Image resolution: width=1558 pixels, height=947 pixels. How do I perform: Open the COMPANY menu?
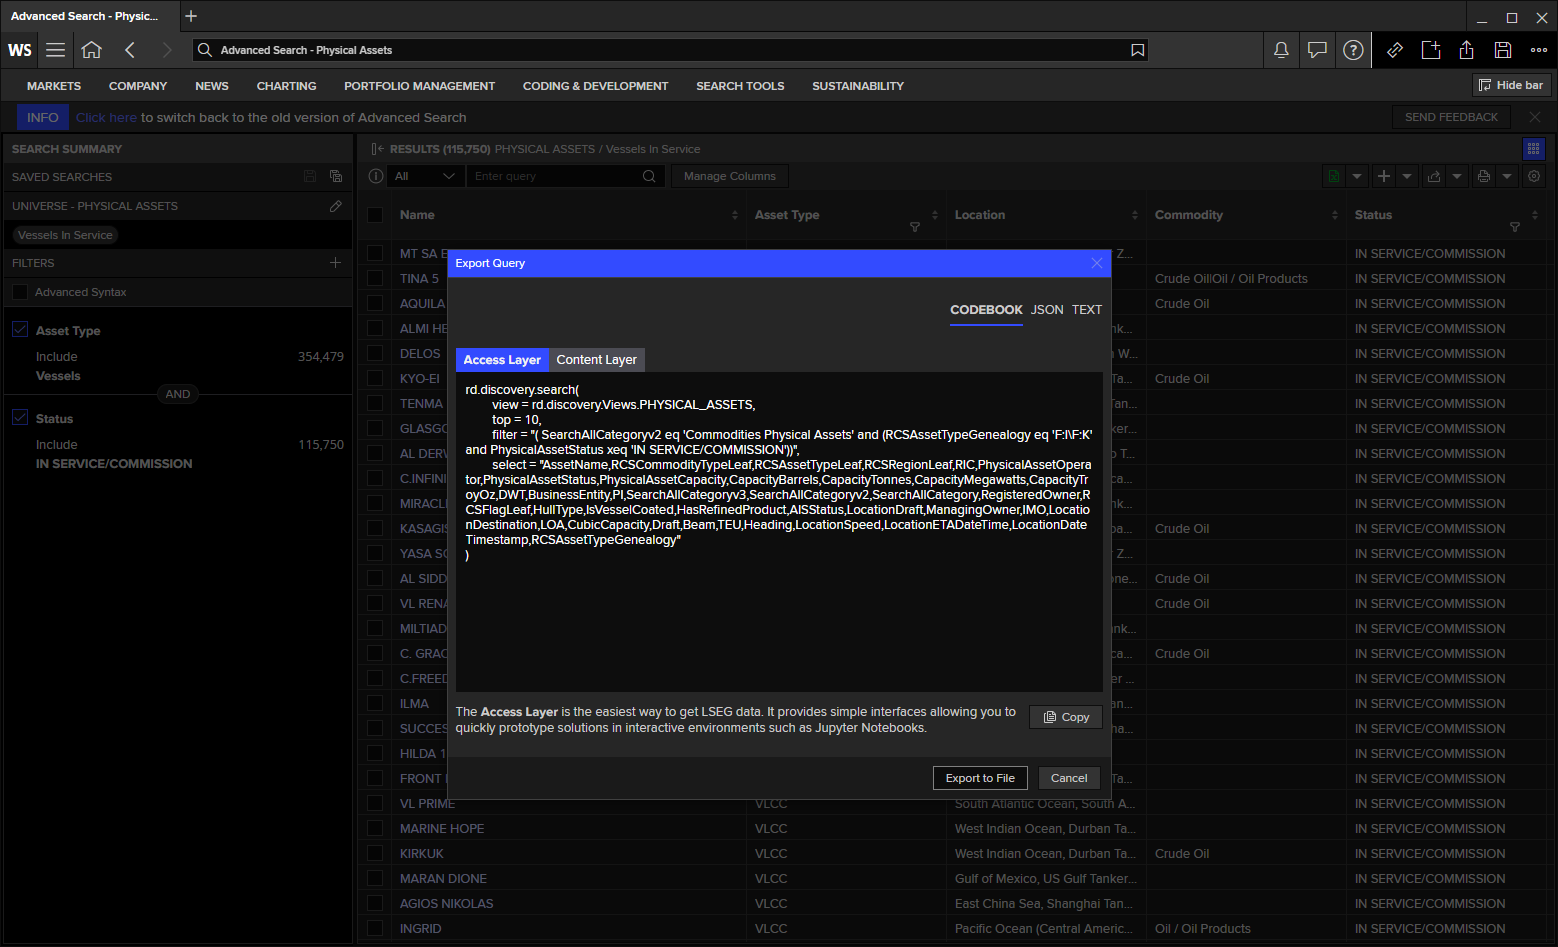coord(138,86)
